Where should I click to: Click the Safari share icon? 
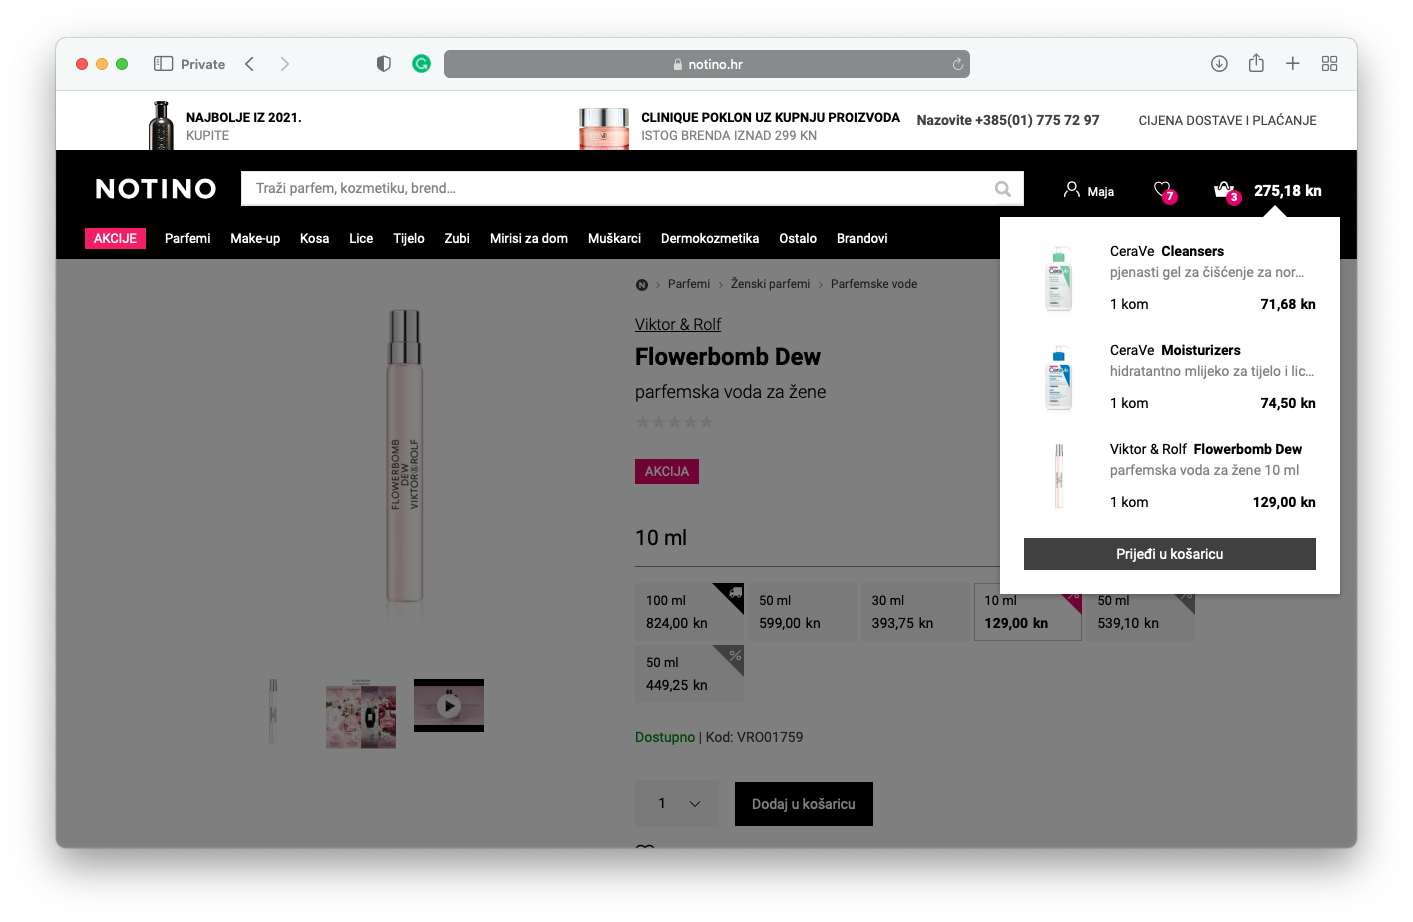click(1256, 64)
